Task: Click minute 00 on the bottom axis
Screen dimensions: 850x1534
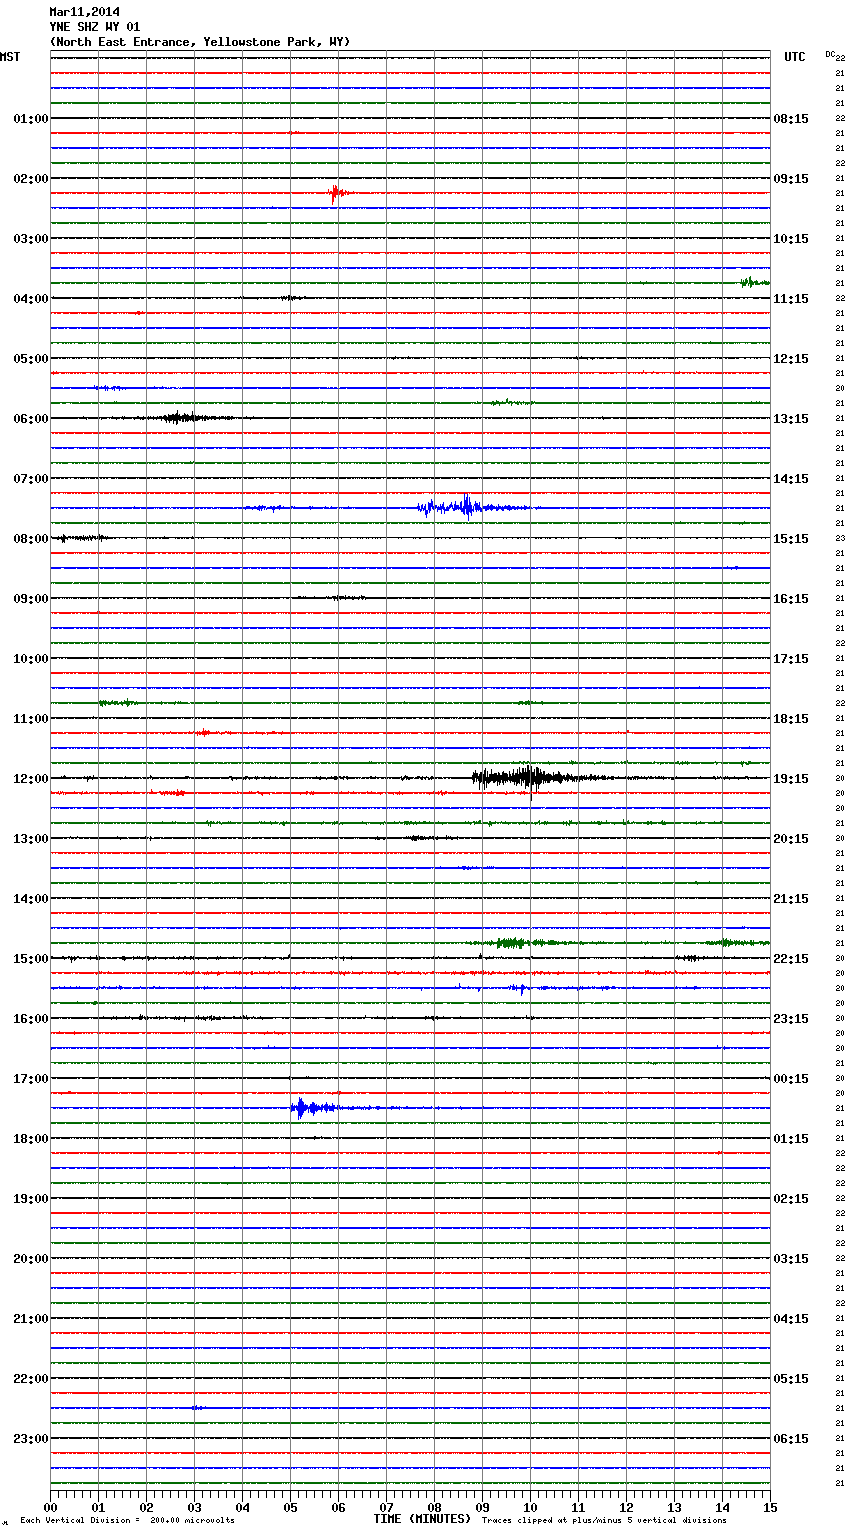Action: 50,1507
